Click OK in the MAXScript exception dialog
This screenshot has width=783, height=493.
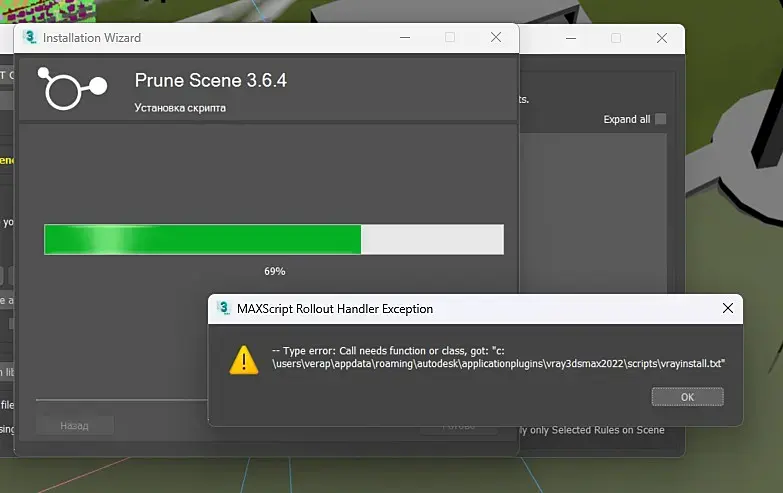click(687, 397)
